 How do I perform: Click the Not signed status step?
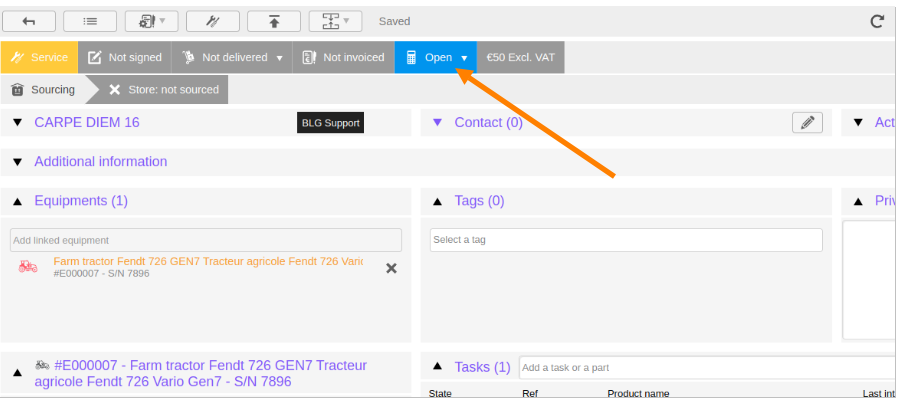click(125, 57)
